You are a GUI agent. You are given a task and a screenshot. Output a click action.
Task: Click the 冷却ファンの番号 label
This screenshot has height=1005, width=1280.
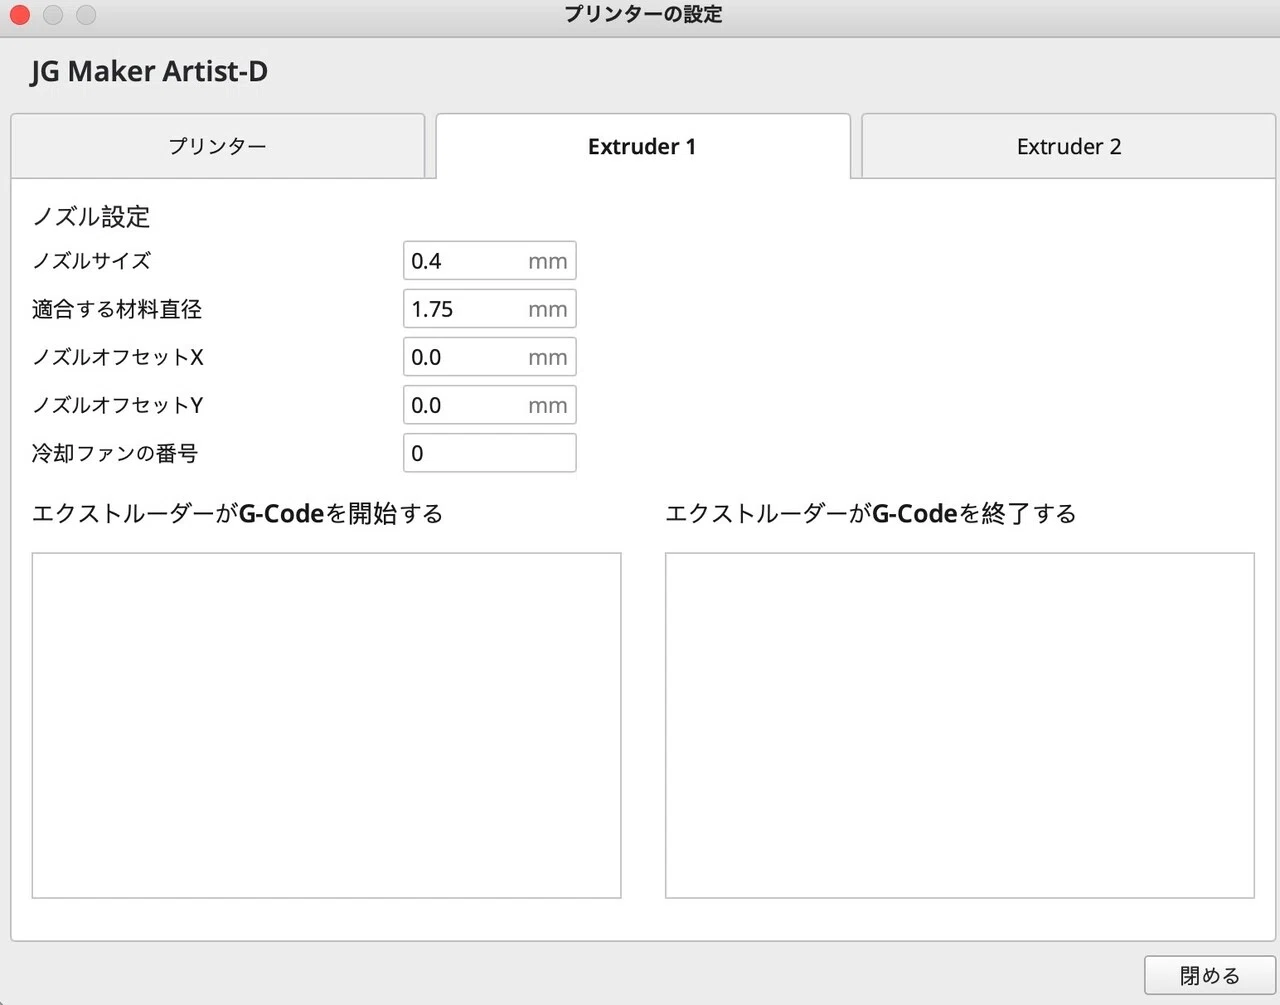(x=115, y=453)
